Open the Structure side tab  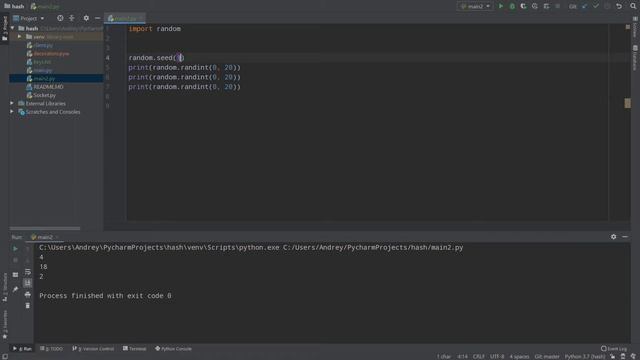[x=4, y=288]
